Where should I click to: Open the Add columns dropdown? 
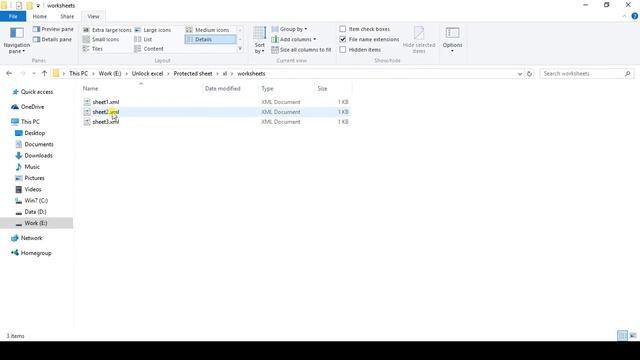[x=293, y=39]
